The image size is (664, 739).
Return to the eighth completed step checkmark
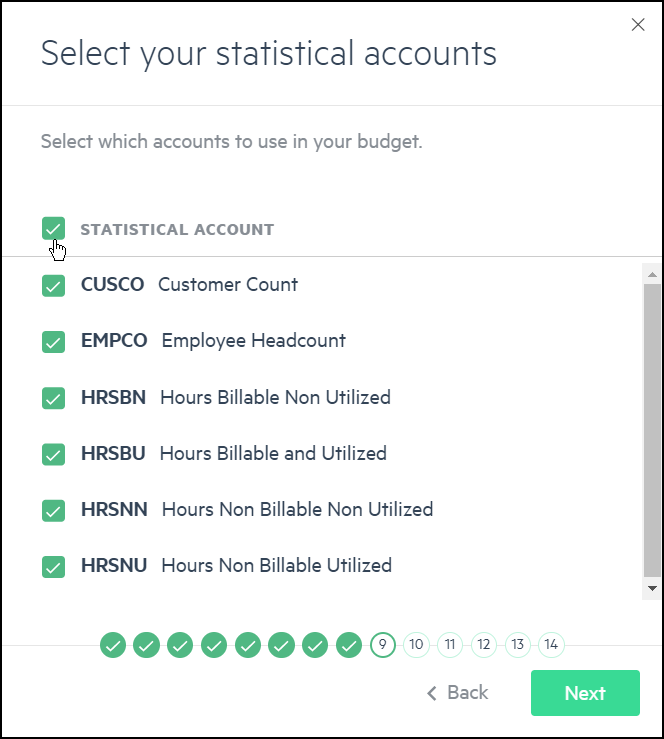(349, 644)
